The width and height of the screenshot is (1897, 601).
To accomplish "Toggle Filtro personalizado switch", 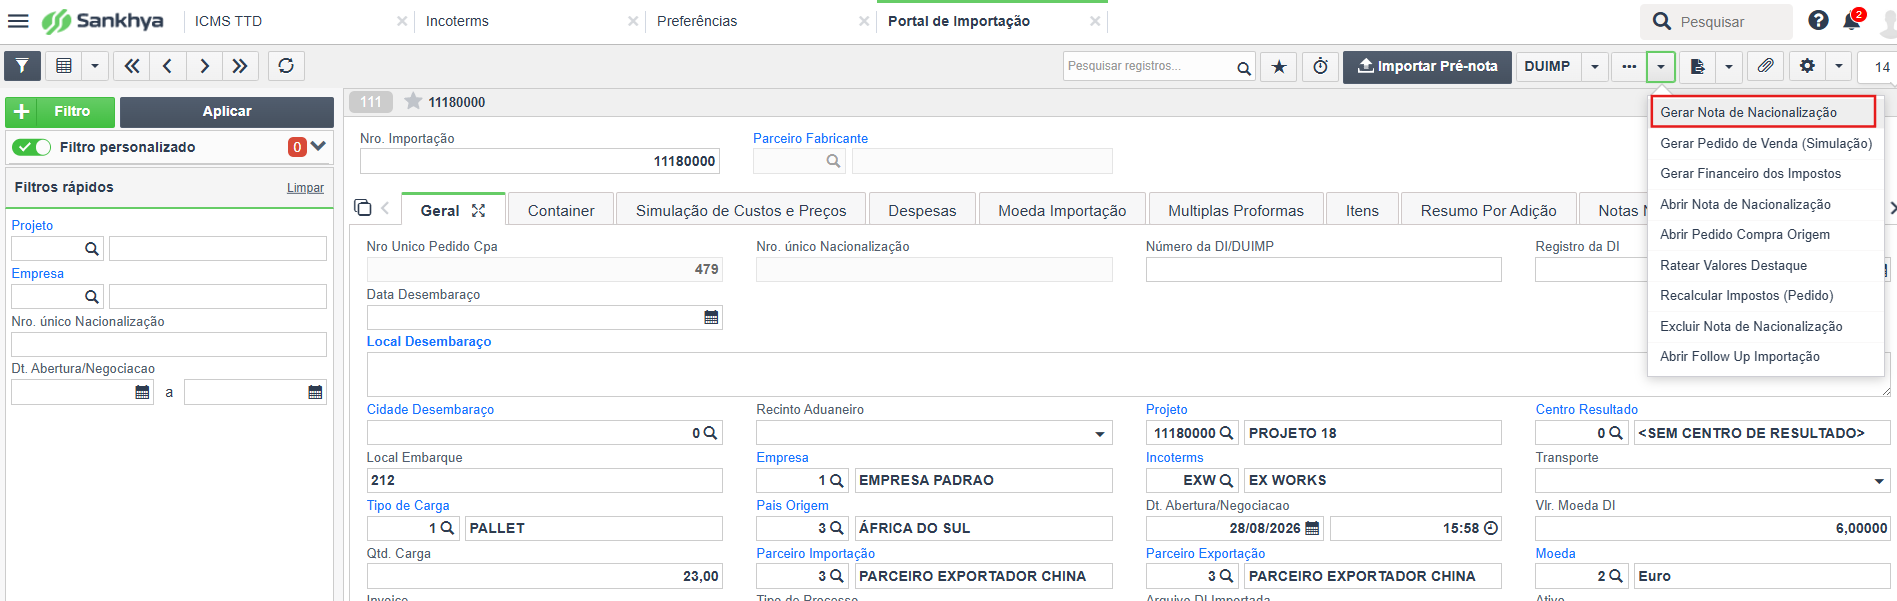I will tap(32, 147).
